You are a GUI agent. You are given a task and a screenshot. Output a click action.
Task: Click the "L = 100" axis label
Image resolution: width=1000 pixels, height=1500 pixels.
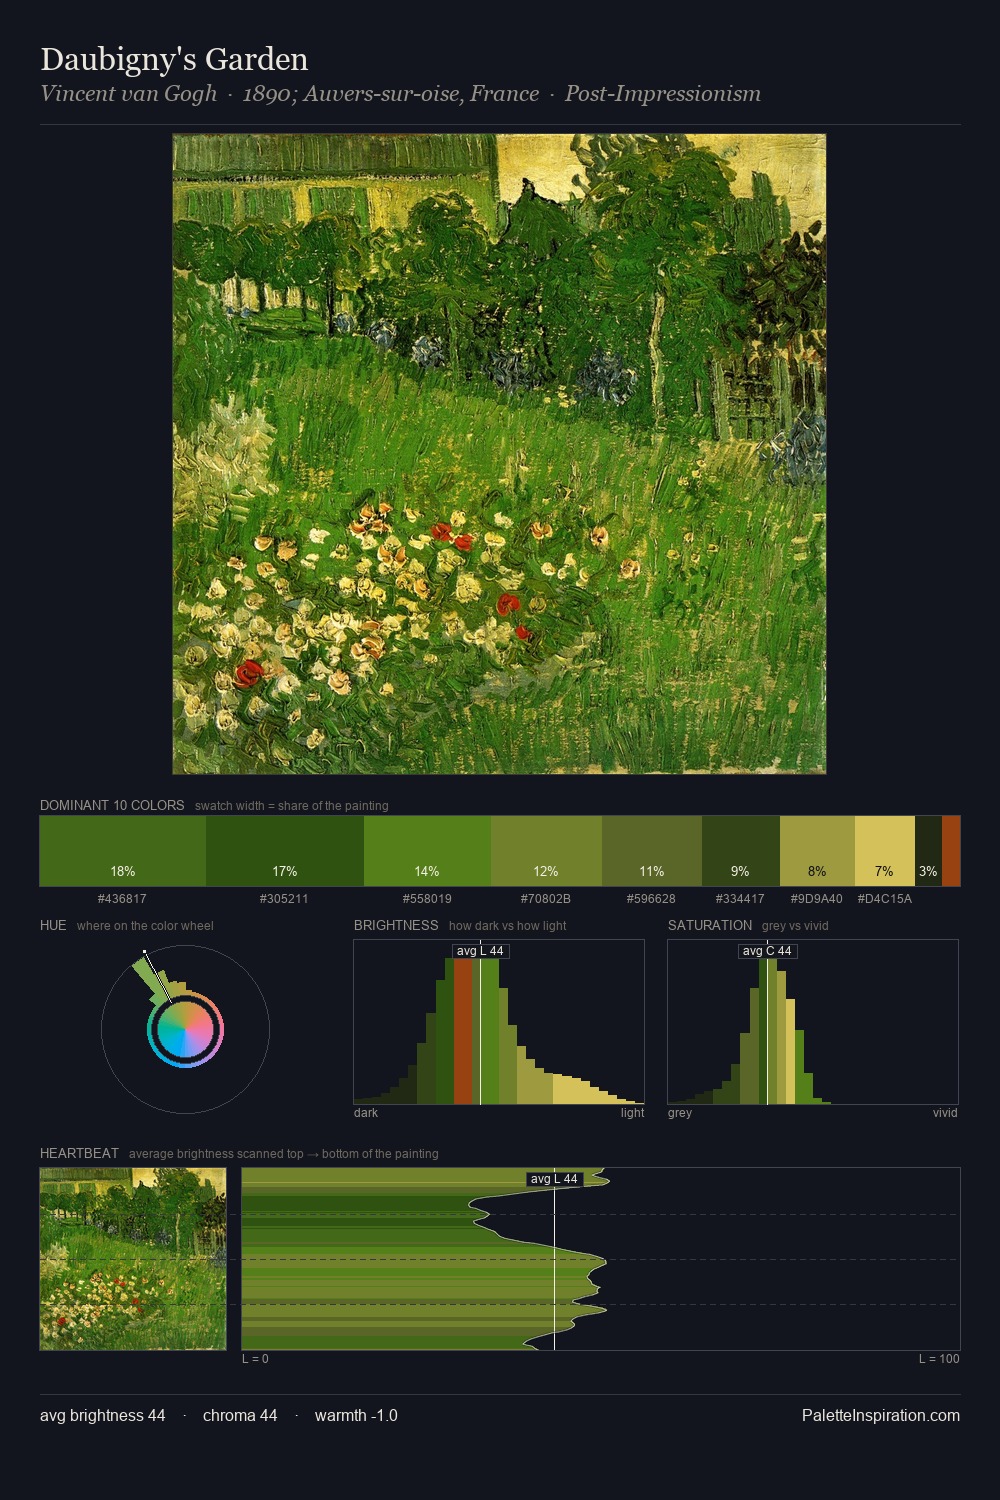[939, 1359]
